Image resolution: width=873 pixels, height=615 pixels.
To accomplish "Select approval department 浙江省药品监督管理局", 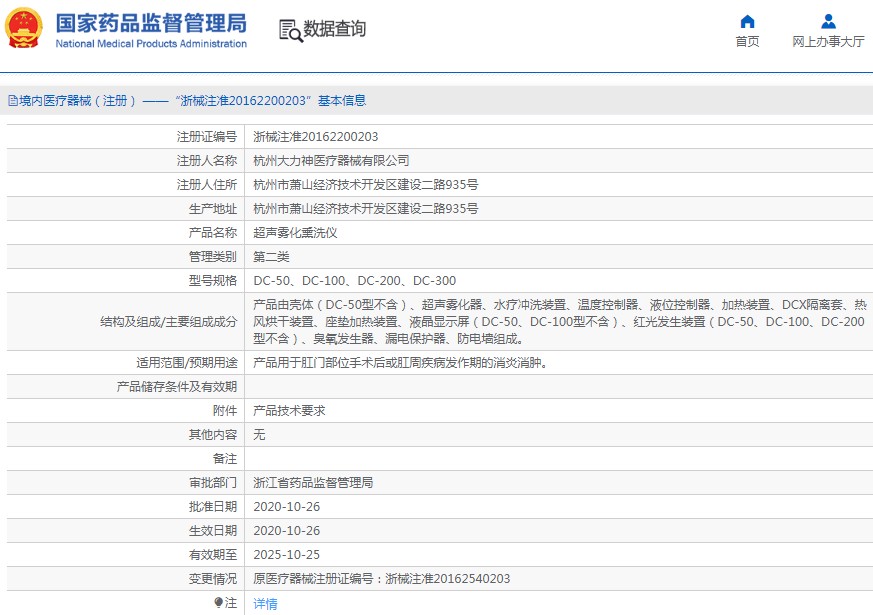I will pyautogui.click(x=313, y=483).
